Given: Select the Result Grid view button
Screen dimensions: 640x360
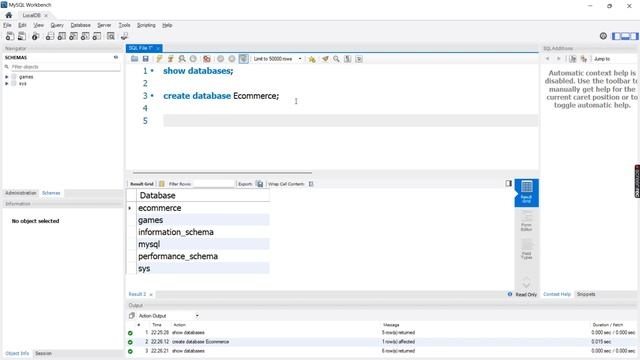Looking at the screenshot, I should click(x=527, y=193).
